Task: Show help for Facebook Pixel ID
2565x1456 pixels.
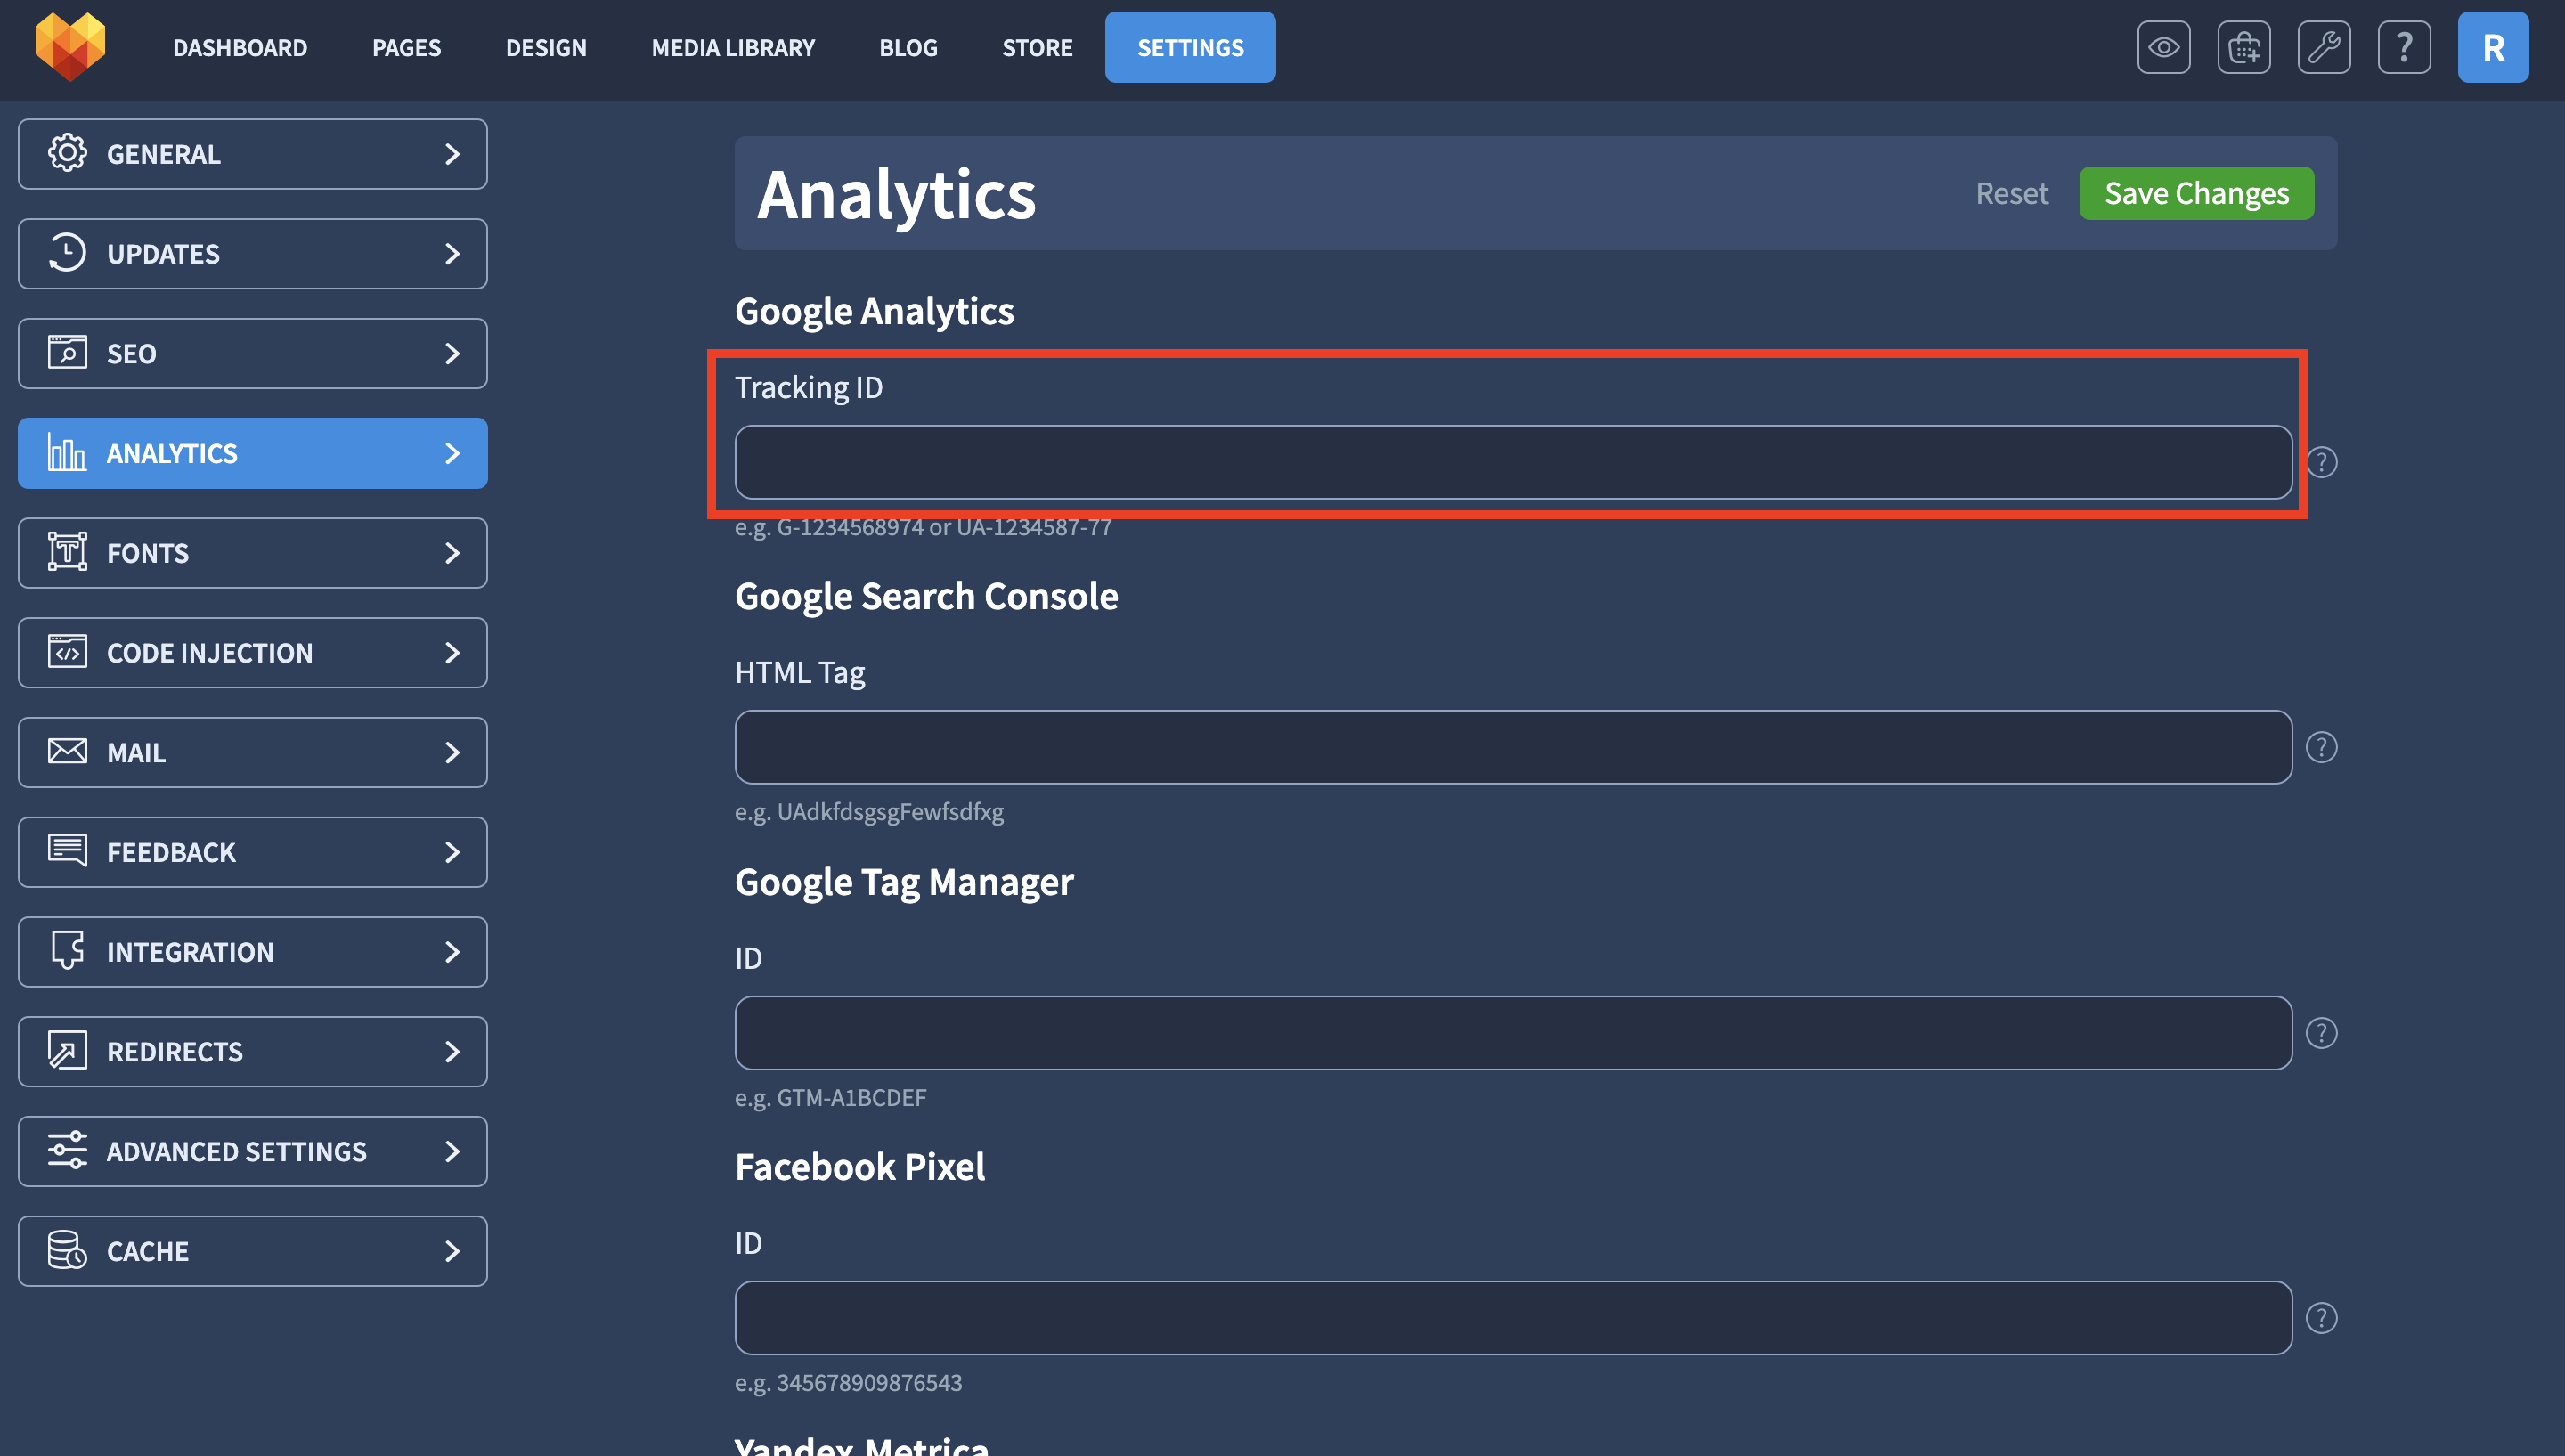Action: pos(2321,1318)
